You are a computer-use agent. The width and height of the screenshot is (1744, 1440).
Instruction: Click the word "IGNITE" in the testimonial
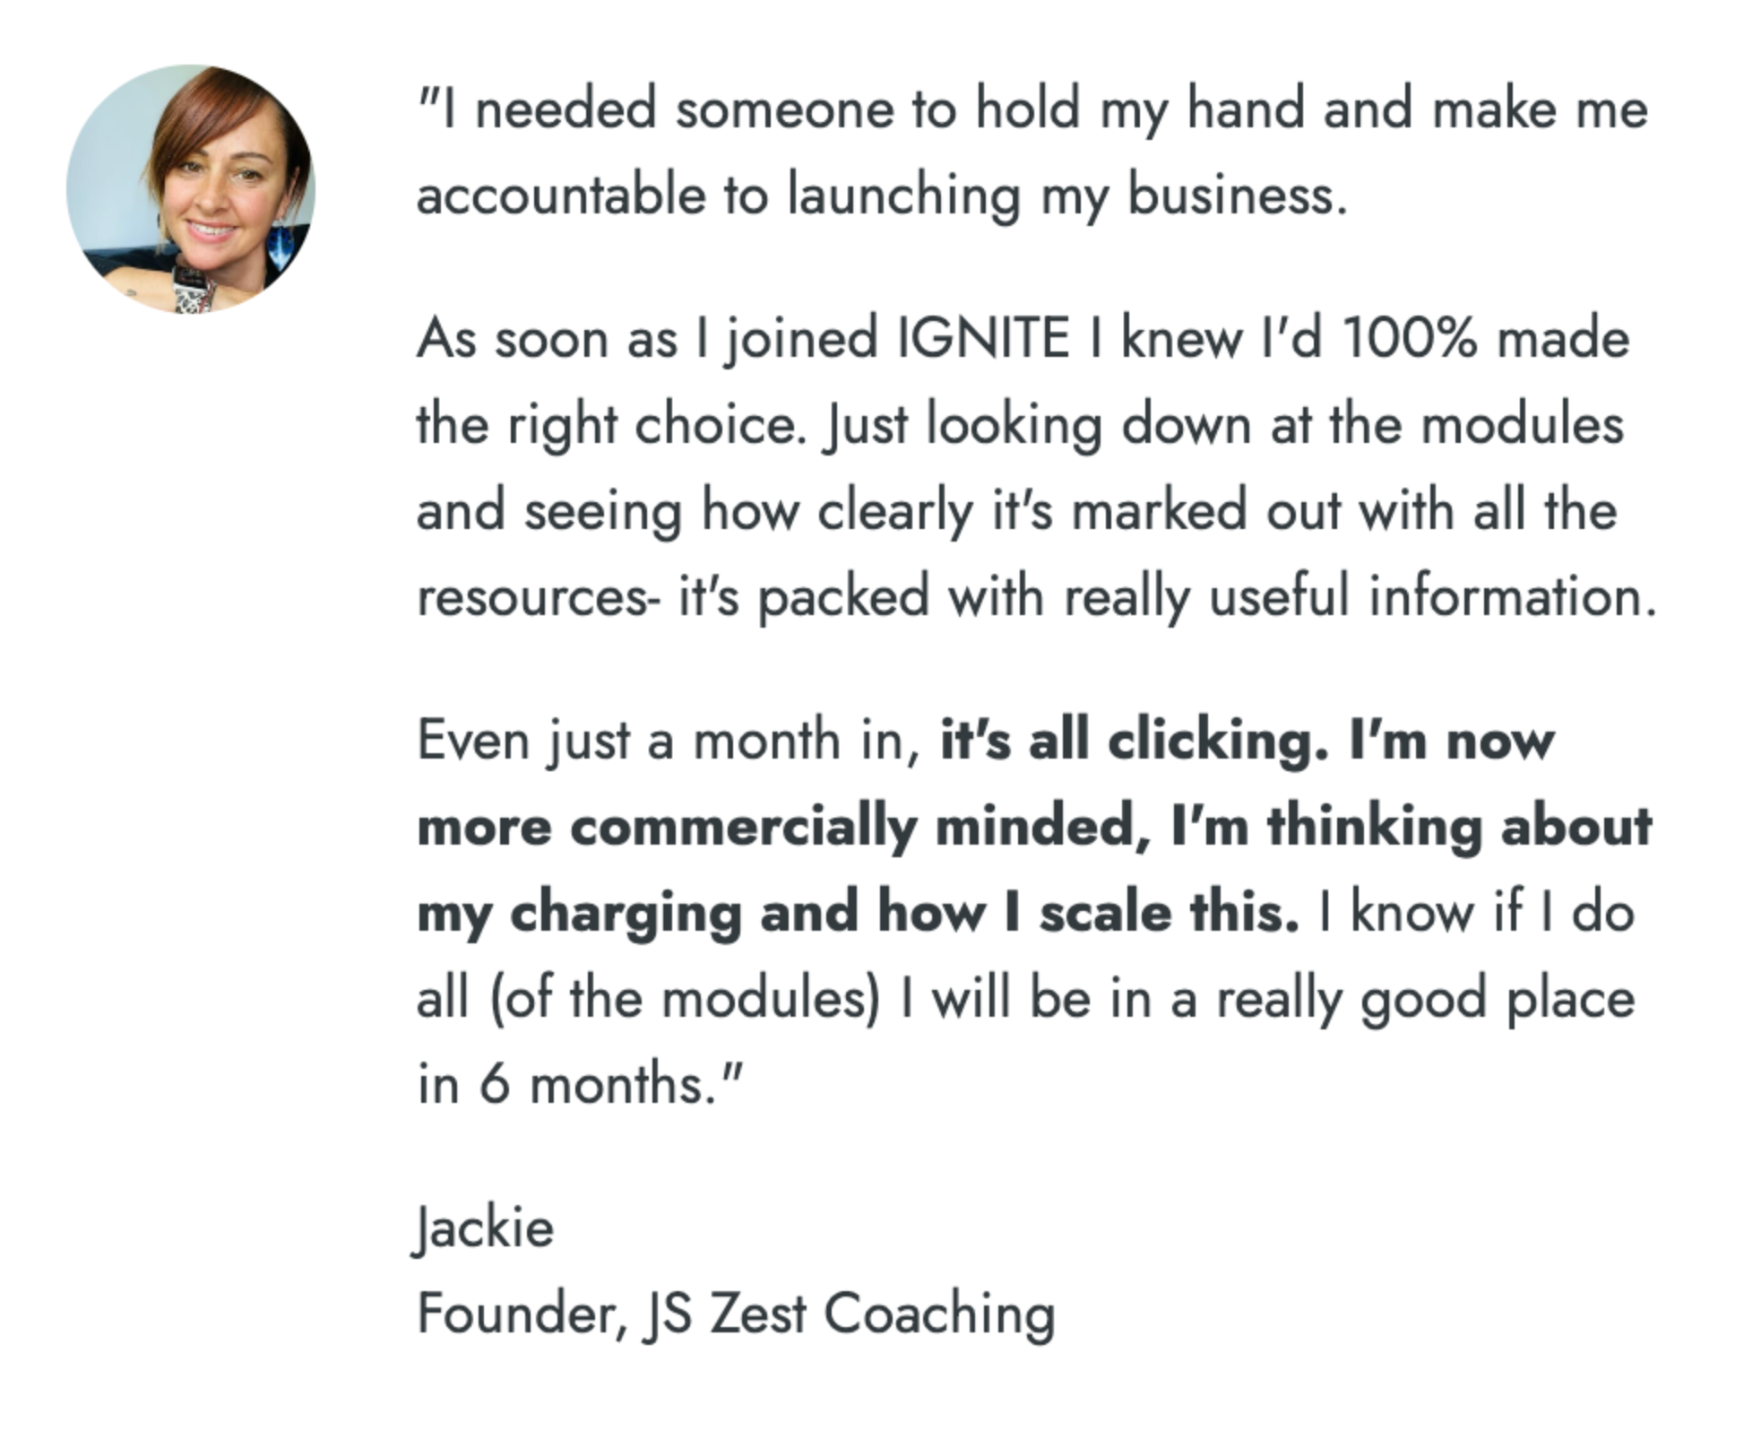(x=984, y=338)
